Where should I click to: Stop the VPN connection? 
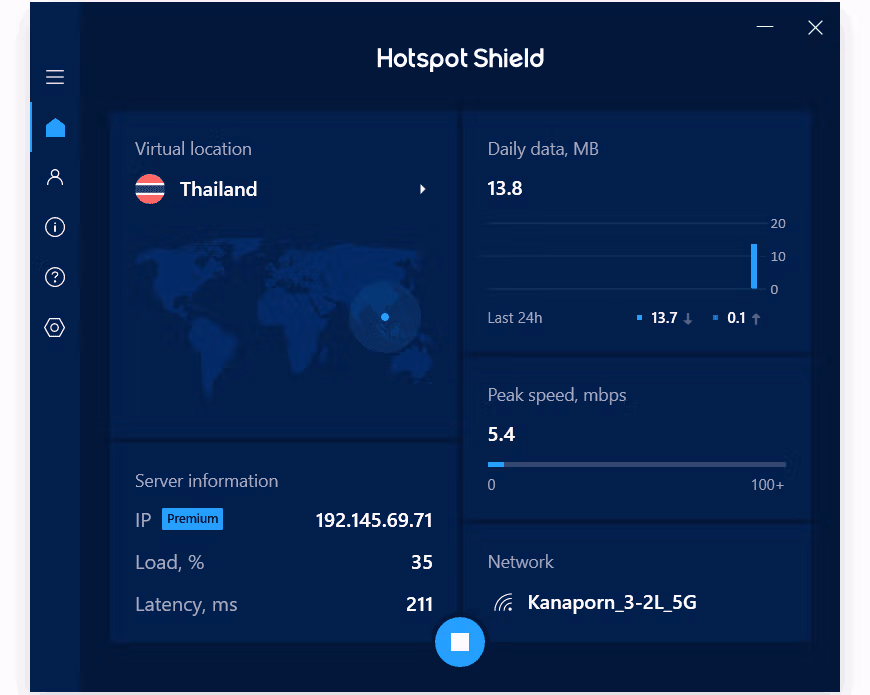click(459, 642)
